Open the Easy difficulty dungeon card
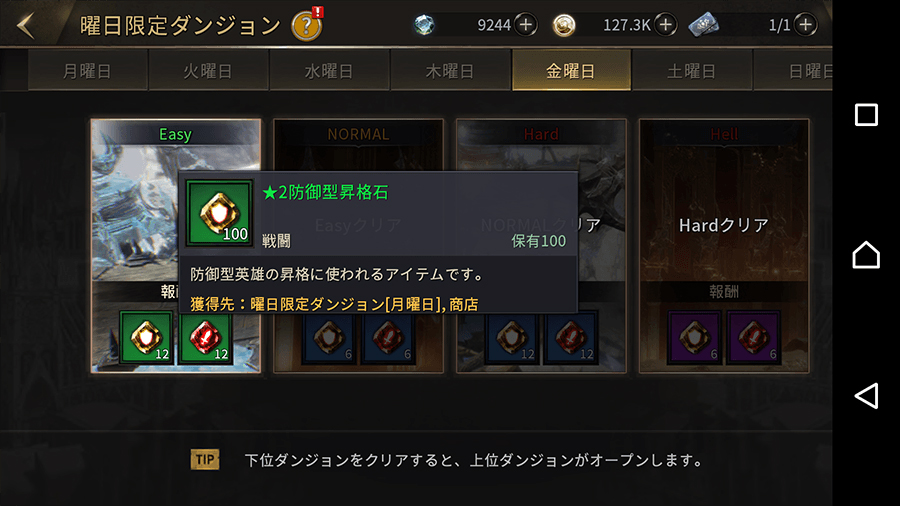 pyautogui.click(x=176, y=246)
